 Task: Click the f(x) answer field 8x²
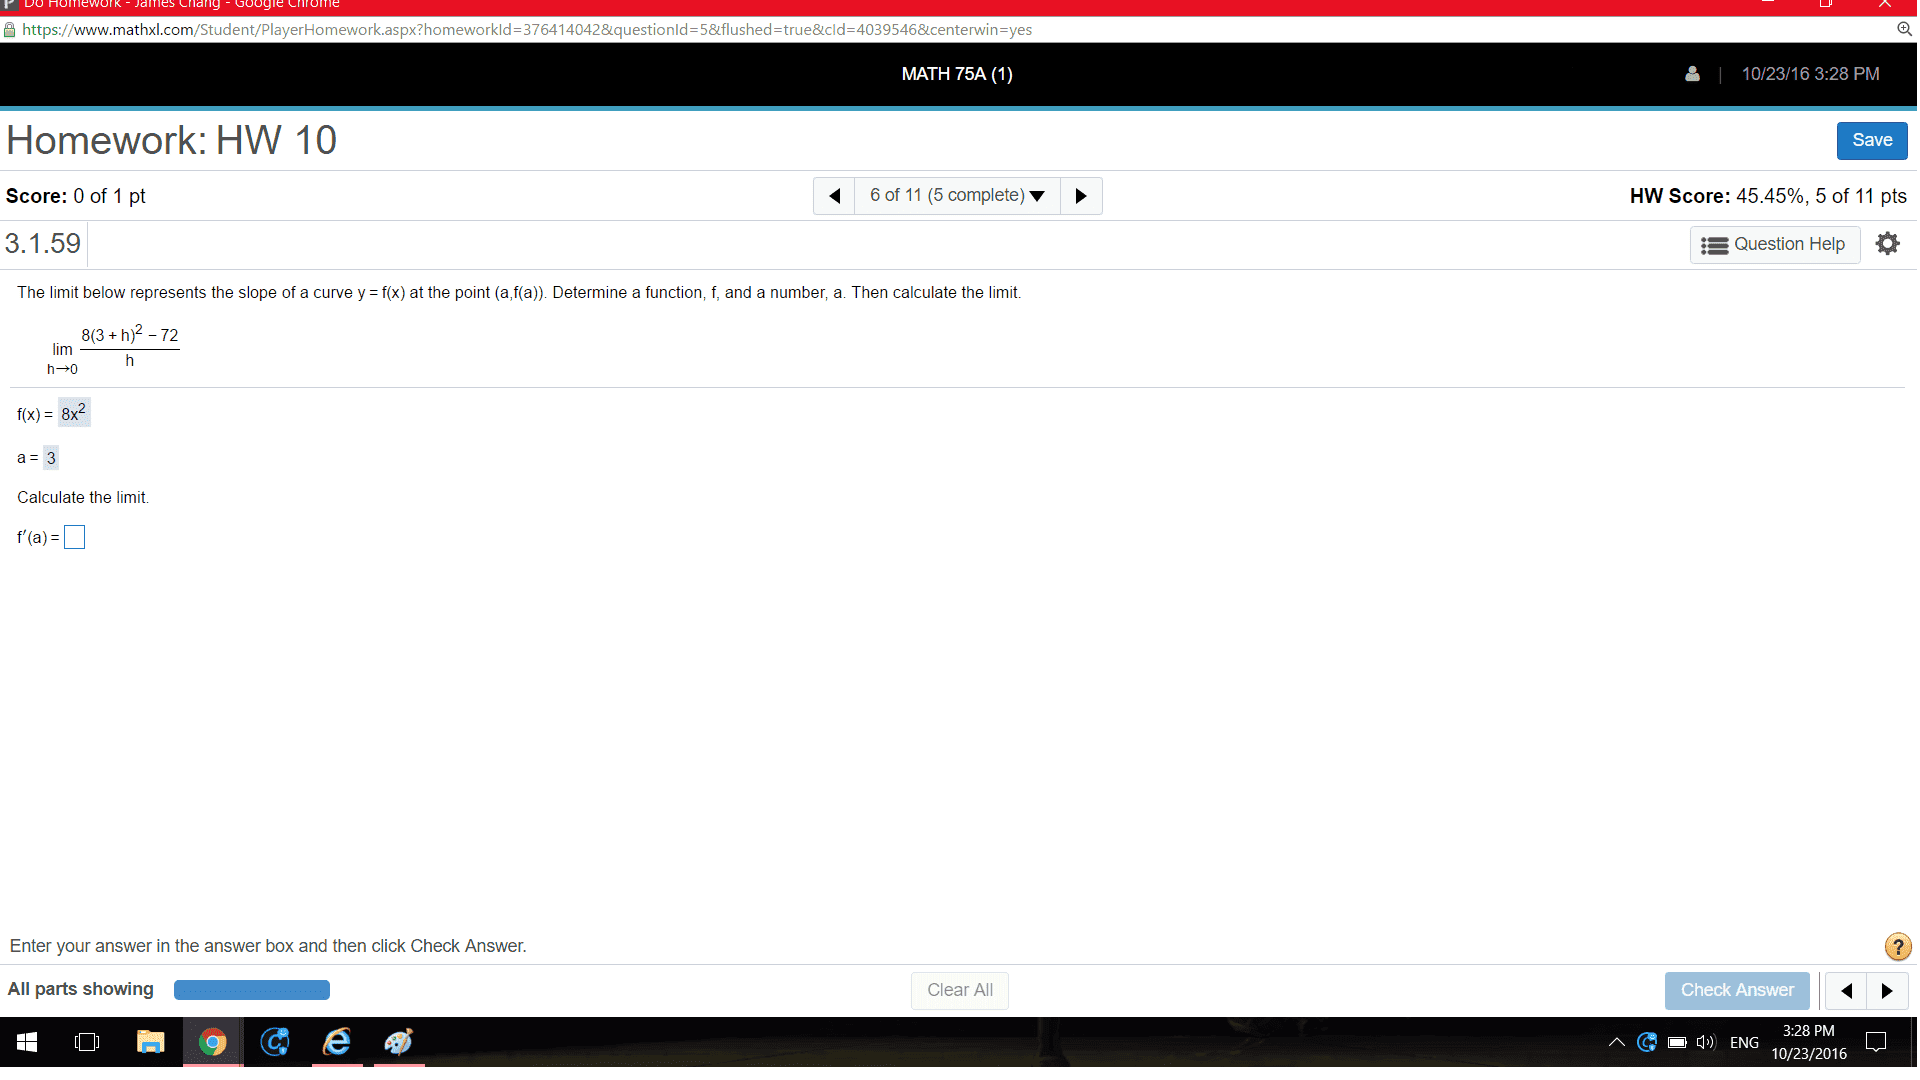74,413
